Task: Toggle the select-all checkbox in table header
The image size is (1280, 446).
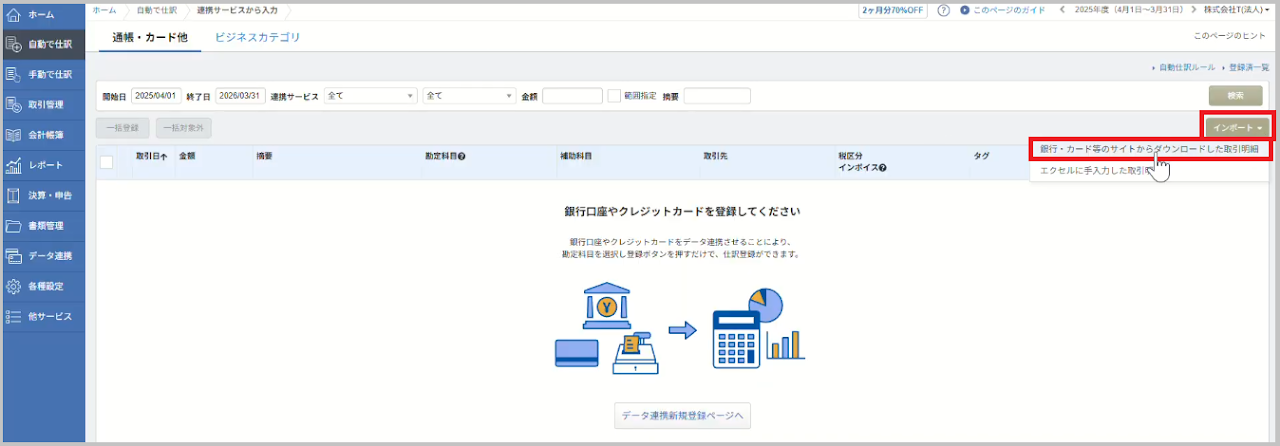Action: [x=106, y=162]
